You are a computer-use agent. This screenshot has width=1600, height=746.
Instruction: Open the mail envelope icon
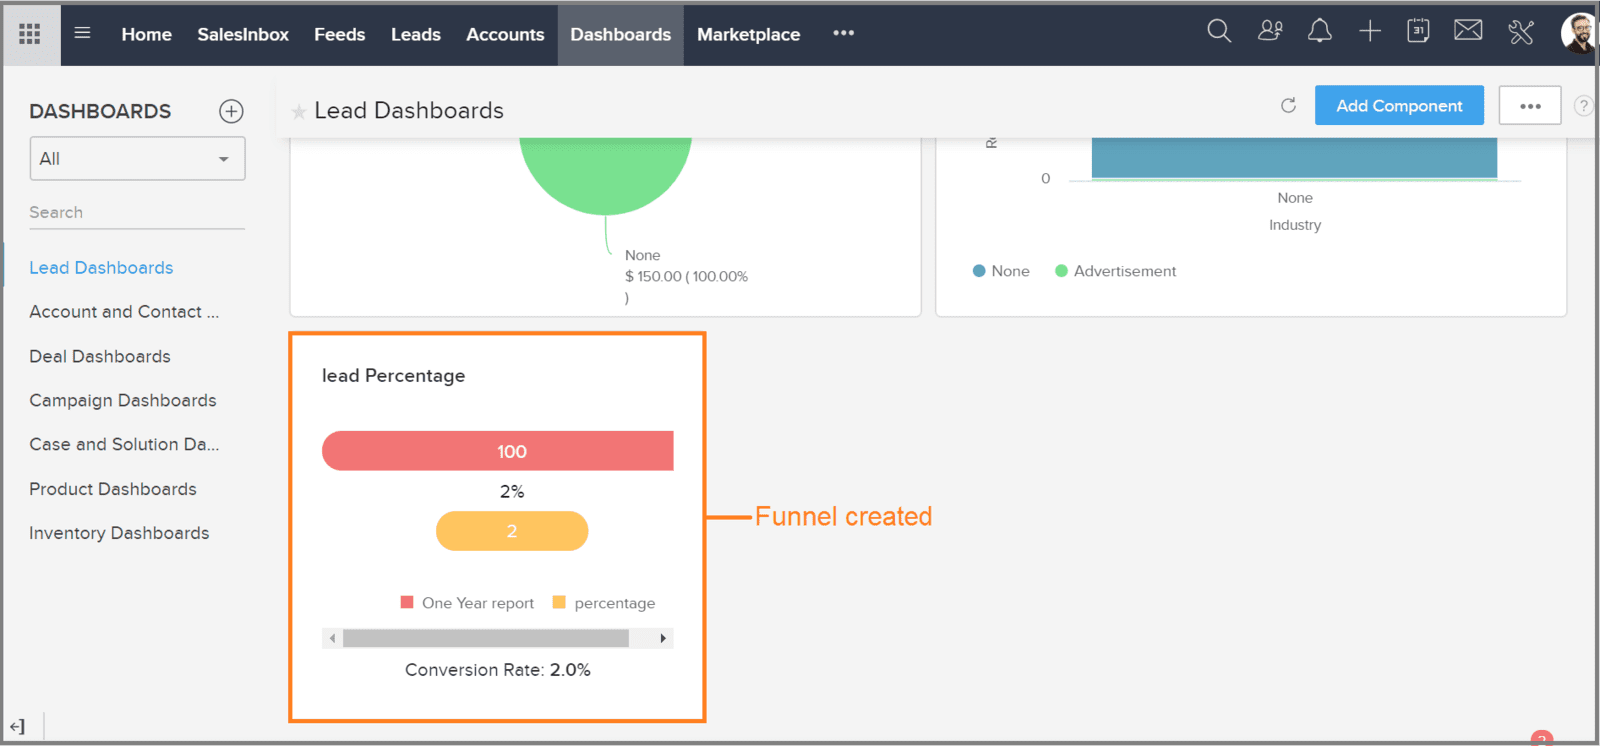pos(1468,30)
